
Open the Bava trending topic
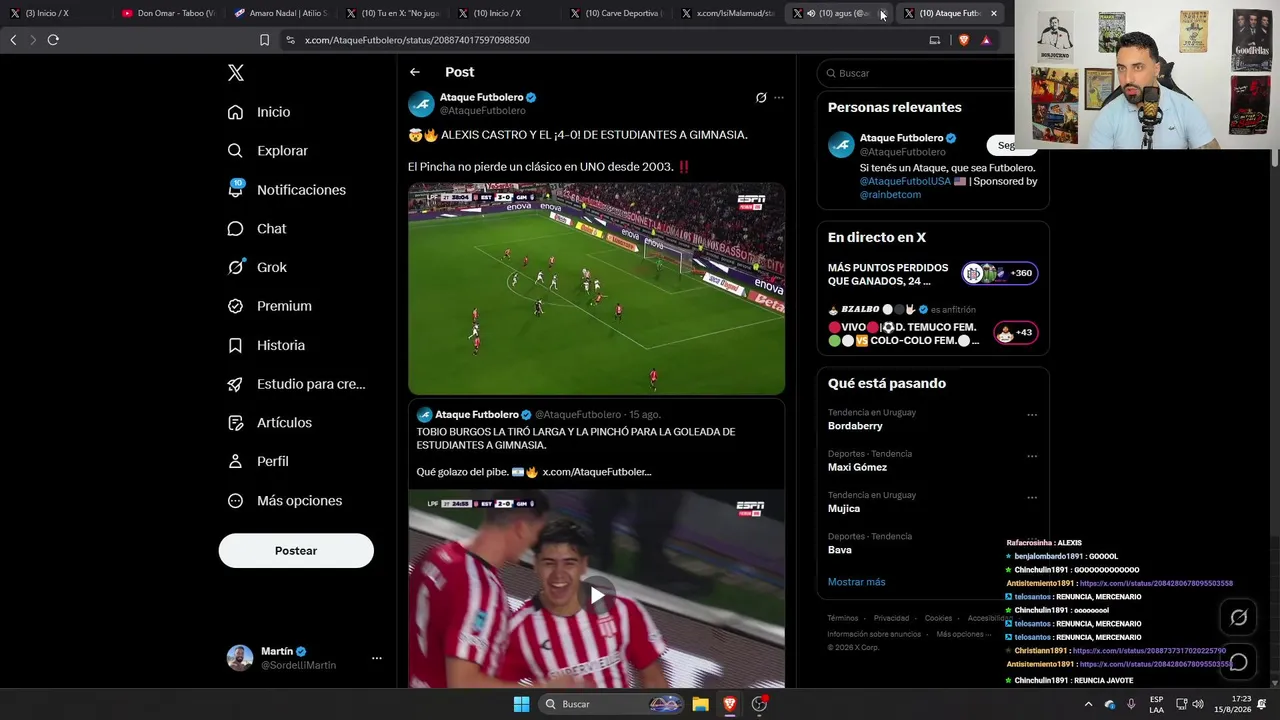click(840, 550)
